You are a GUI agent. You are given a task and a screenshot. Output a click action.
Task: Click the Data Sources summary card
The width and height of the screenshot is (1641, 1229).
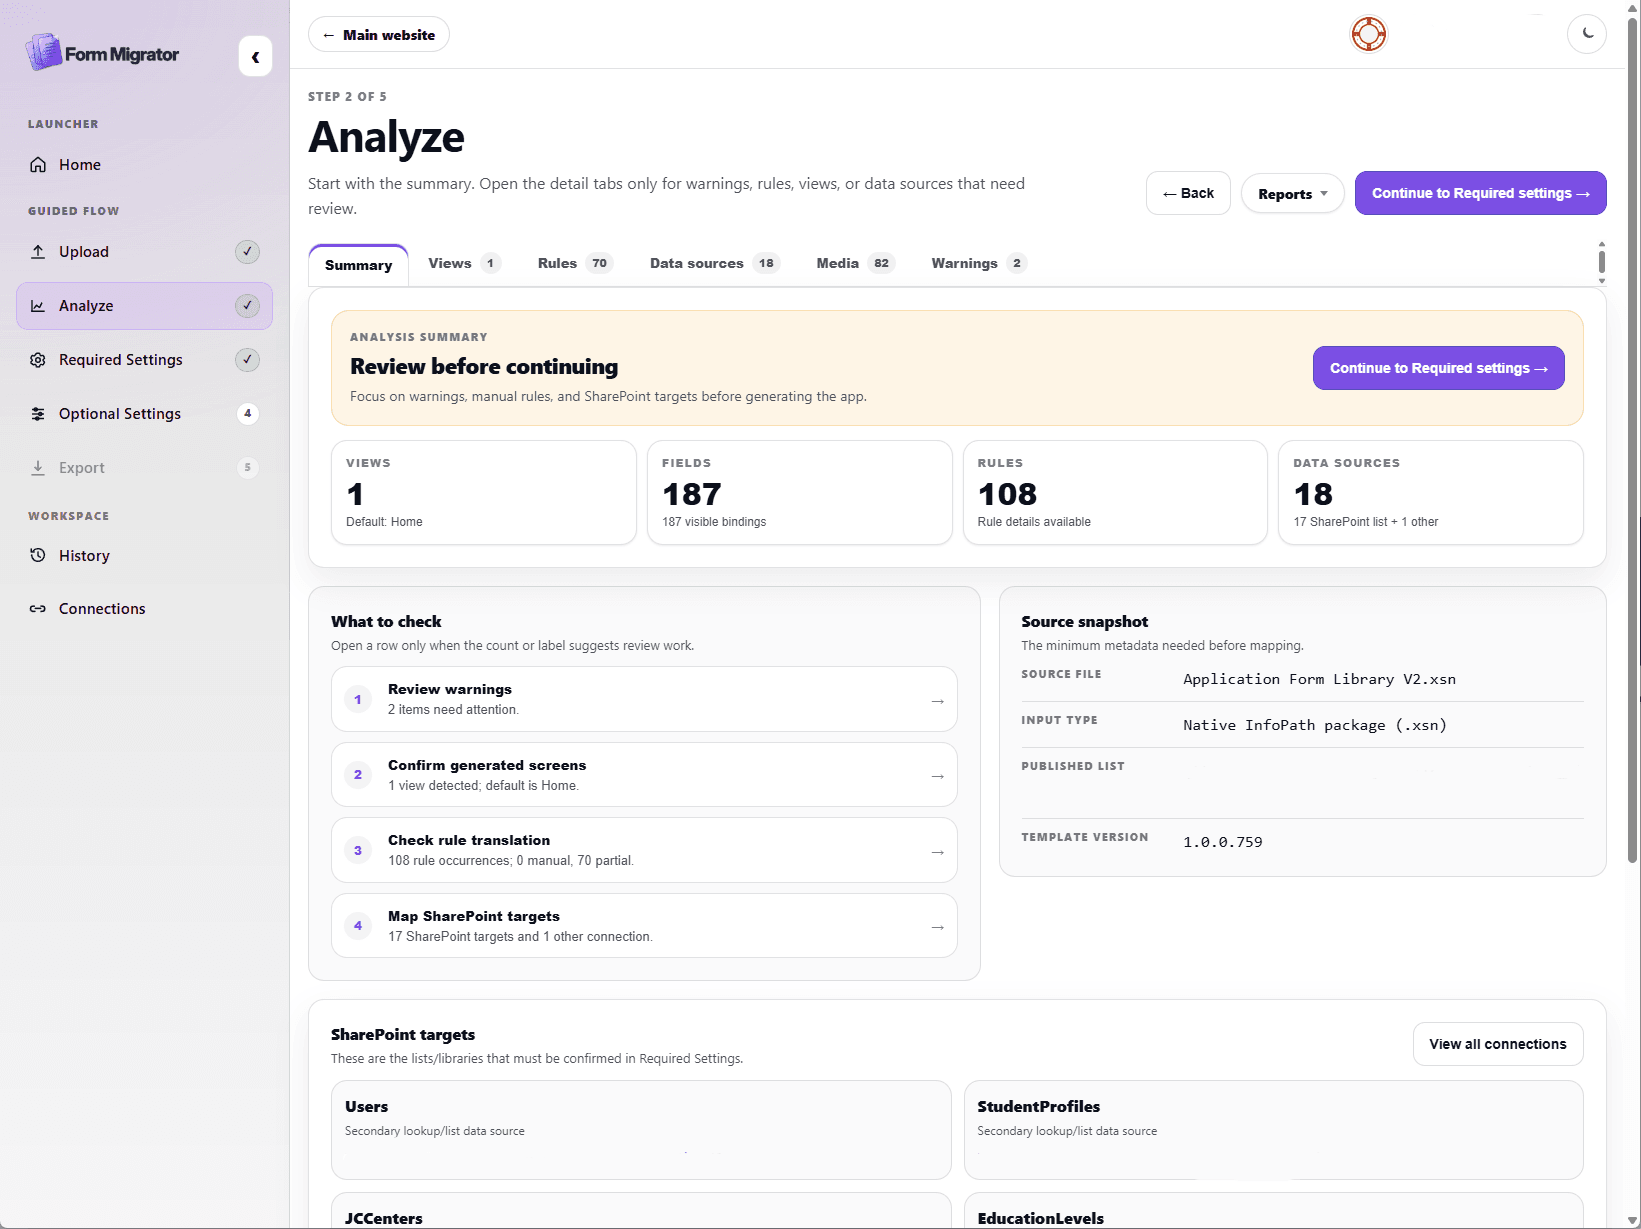tap(1430, 493)
